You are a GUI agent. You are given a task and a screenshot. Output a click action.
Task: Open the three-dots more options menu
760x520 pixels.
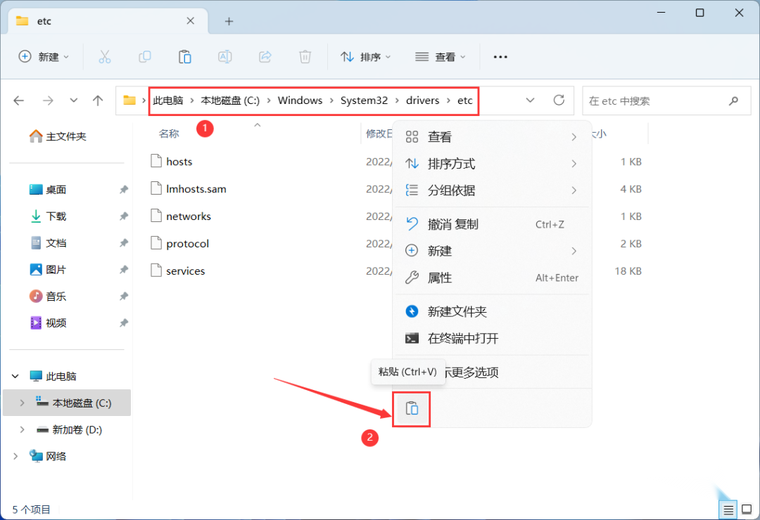pyautogui.click(x=500, y=57)
